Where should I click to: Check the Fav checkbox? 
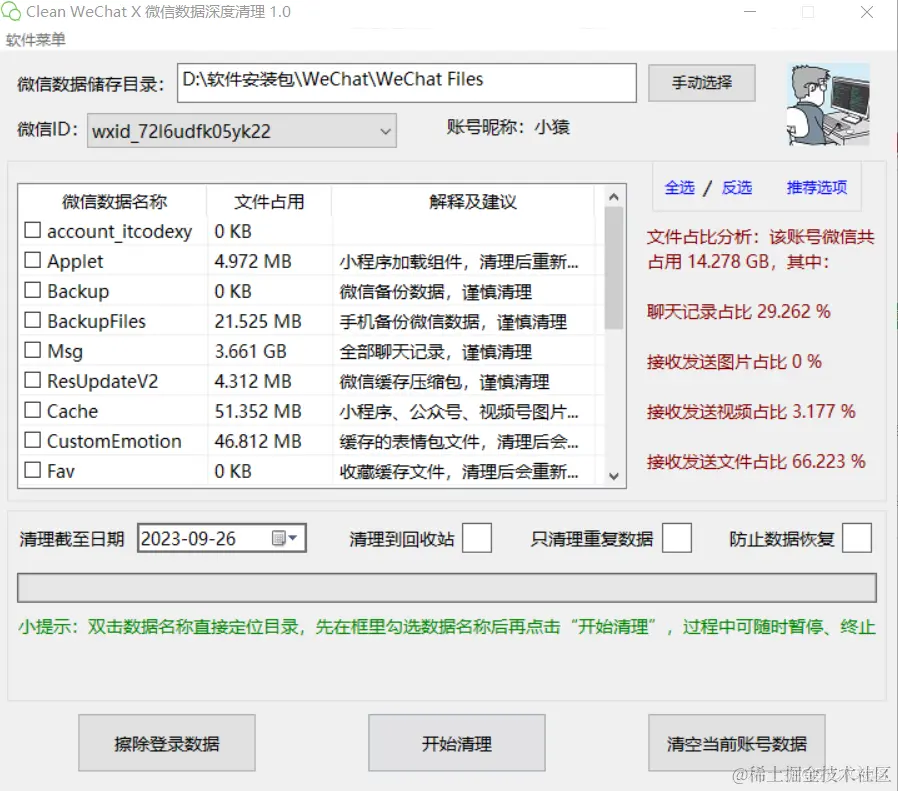click(x=33, y=470)
